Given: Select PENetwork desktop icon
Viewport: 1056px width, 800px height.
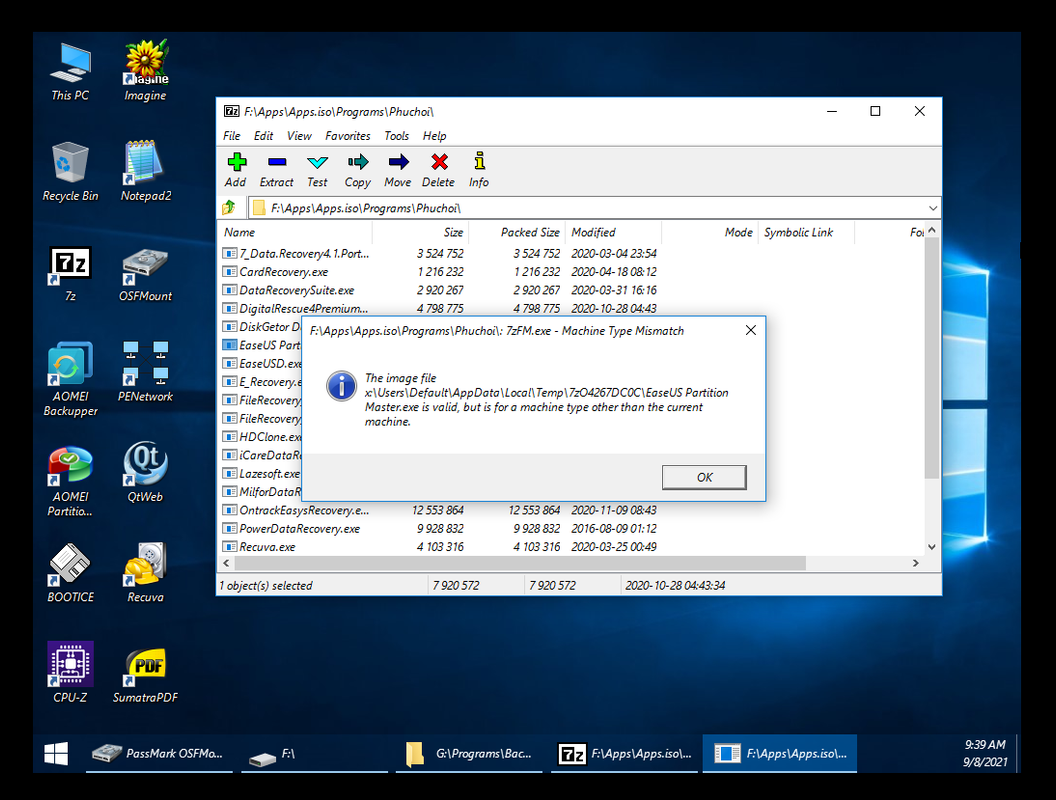Looking at the screenshot, I should (145, 372).
